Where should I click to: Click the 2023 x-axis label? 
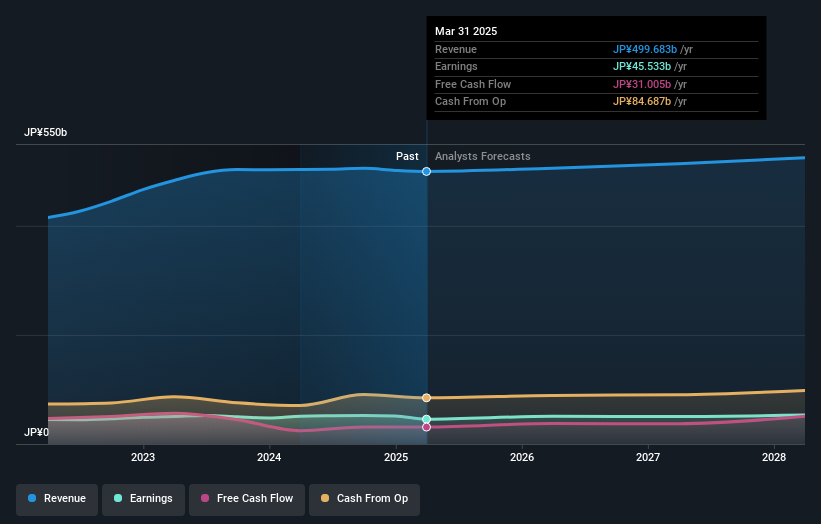143,457
